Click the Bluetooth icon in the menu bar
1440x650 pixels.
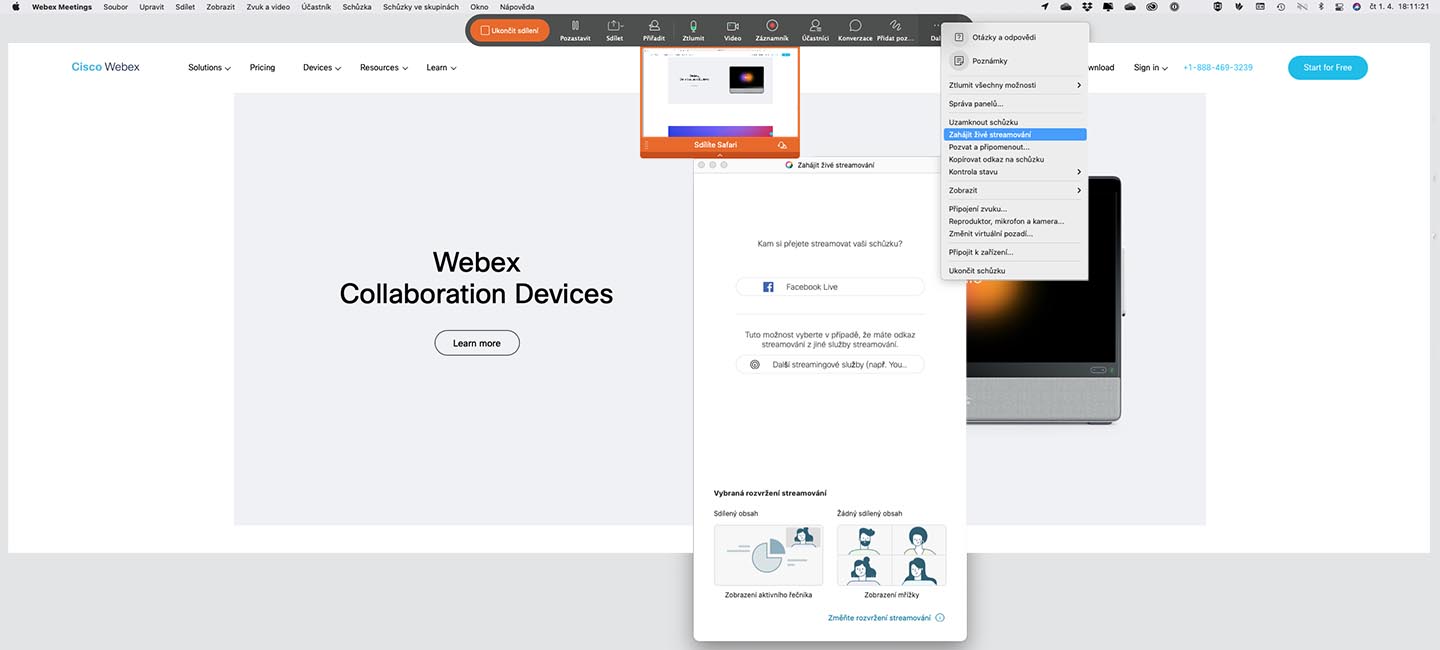pyautogui.click(x=1320, y=6)
